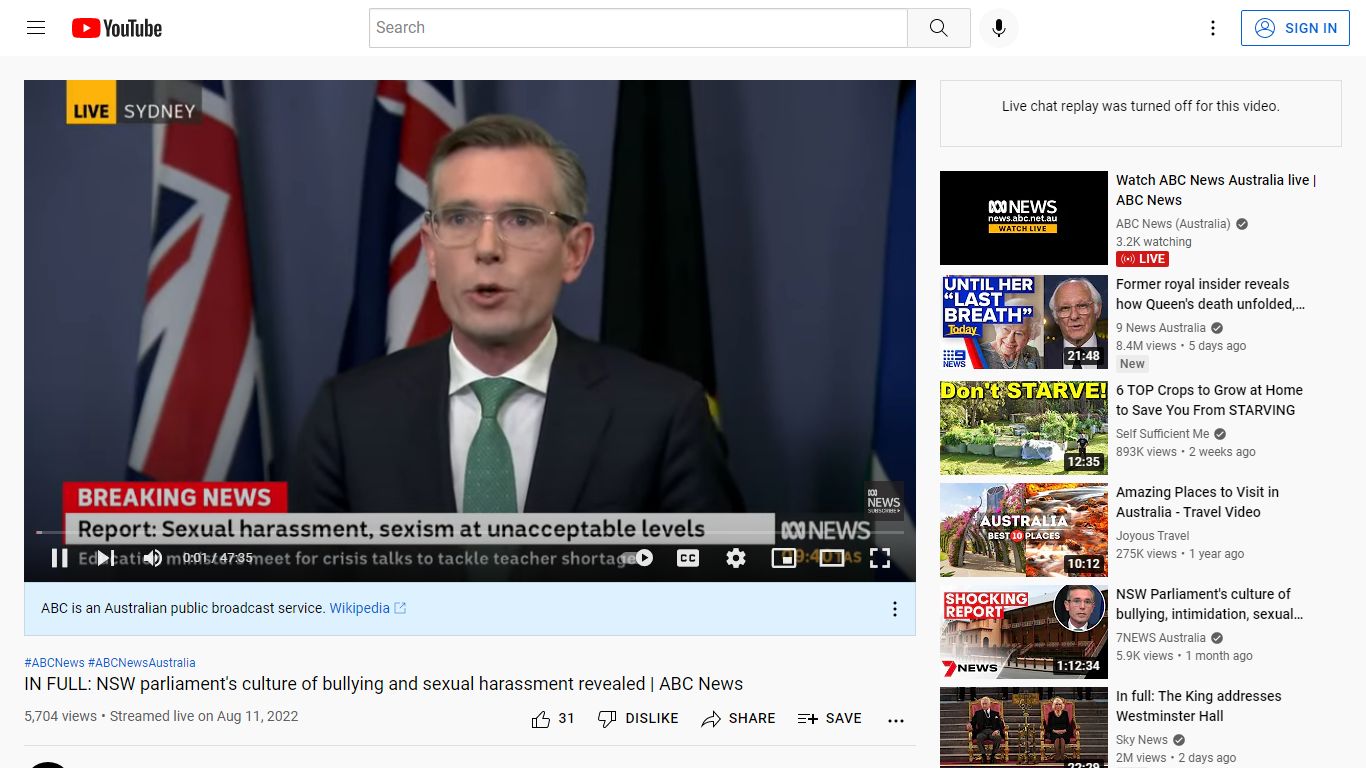
Task: Click the 'Self Sufficient Me' channel name
Action: 1163,434
